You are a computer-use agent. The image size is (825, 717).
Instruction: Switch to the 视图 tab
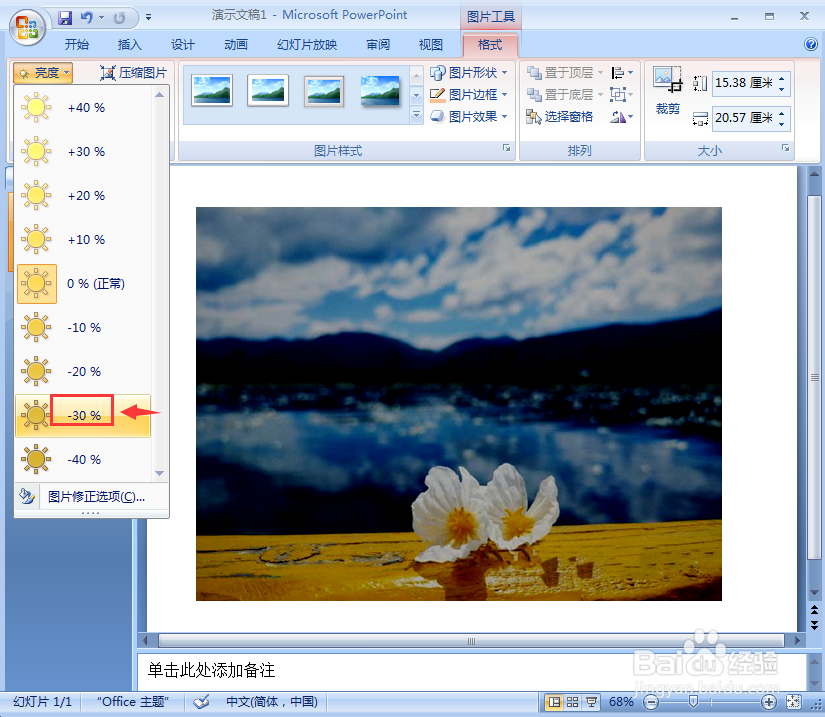(430, 45)
